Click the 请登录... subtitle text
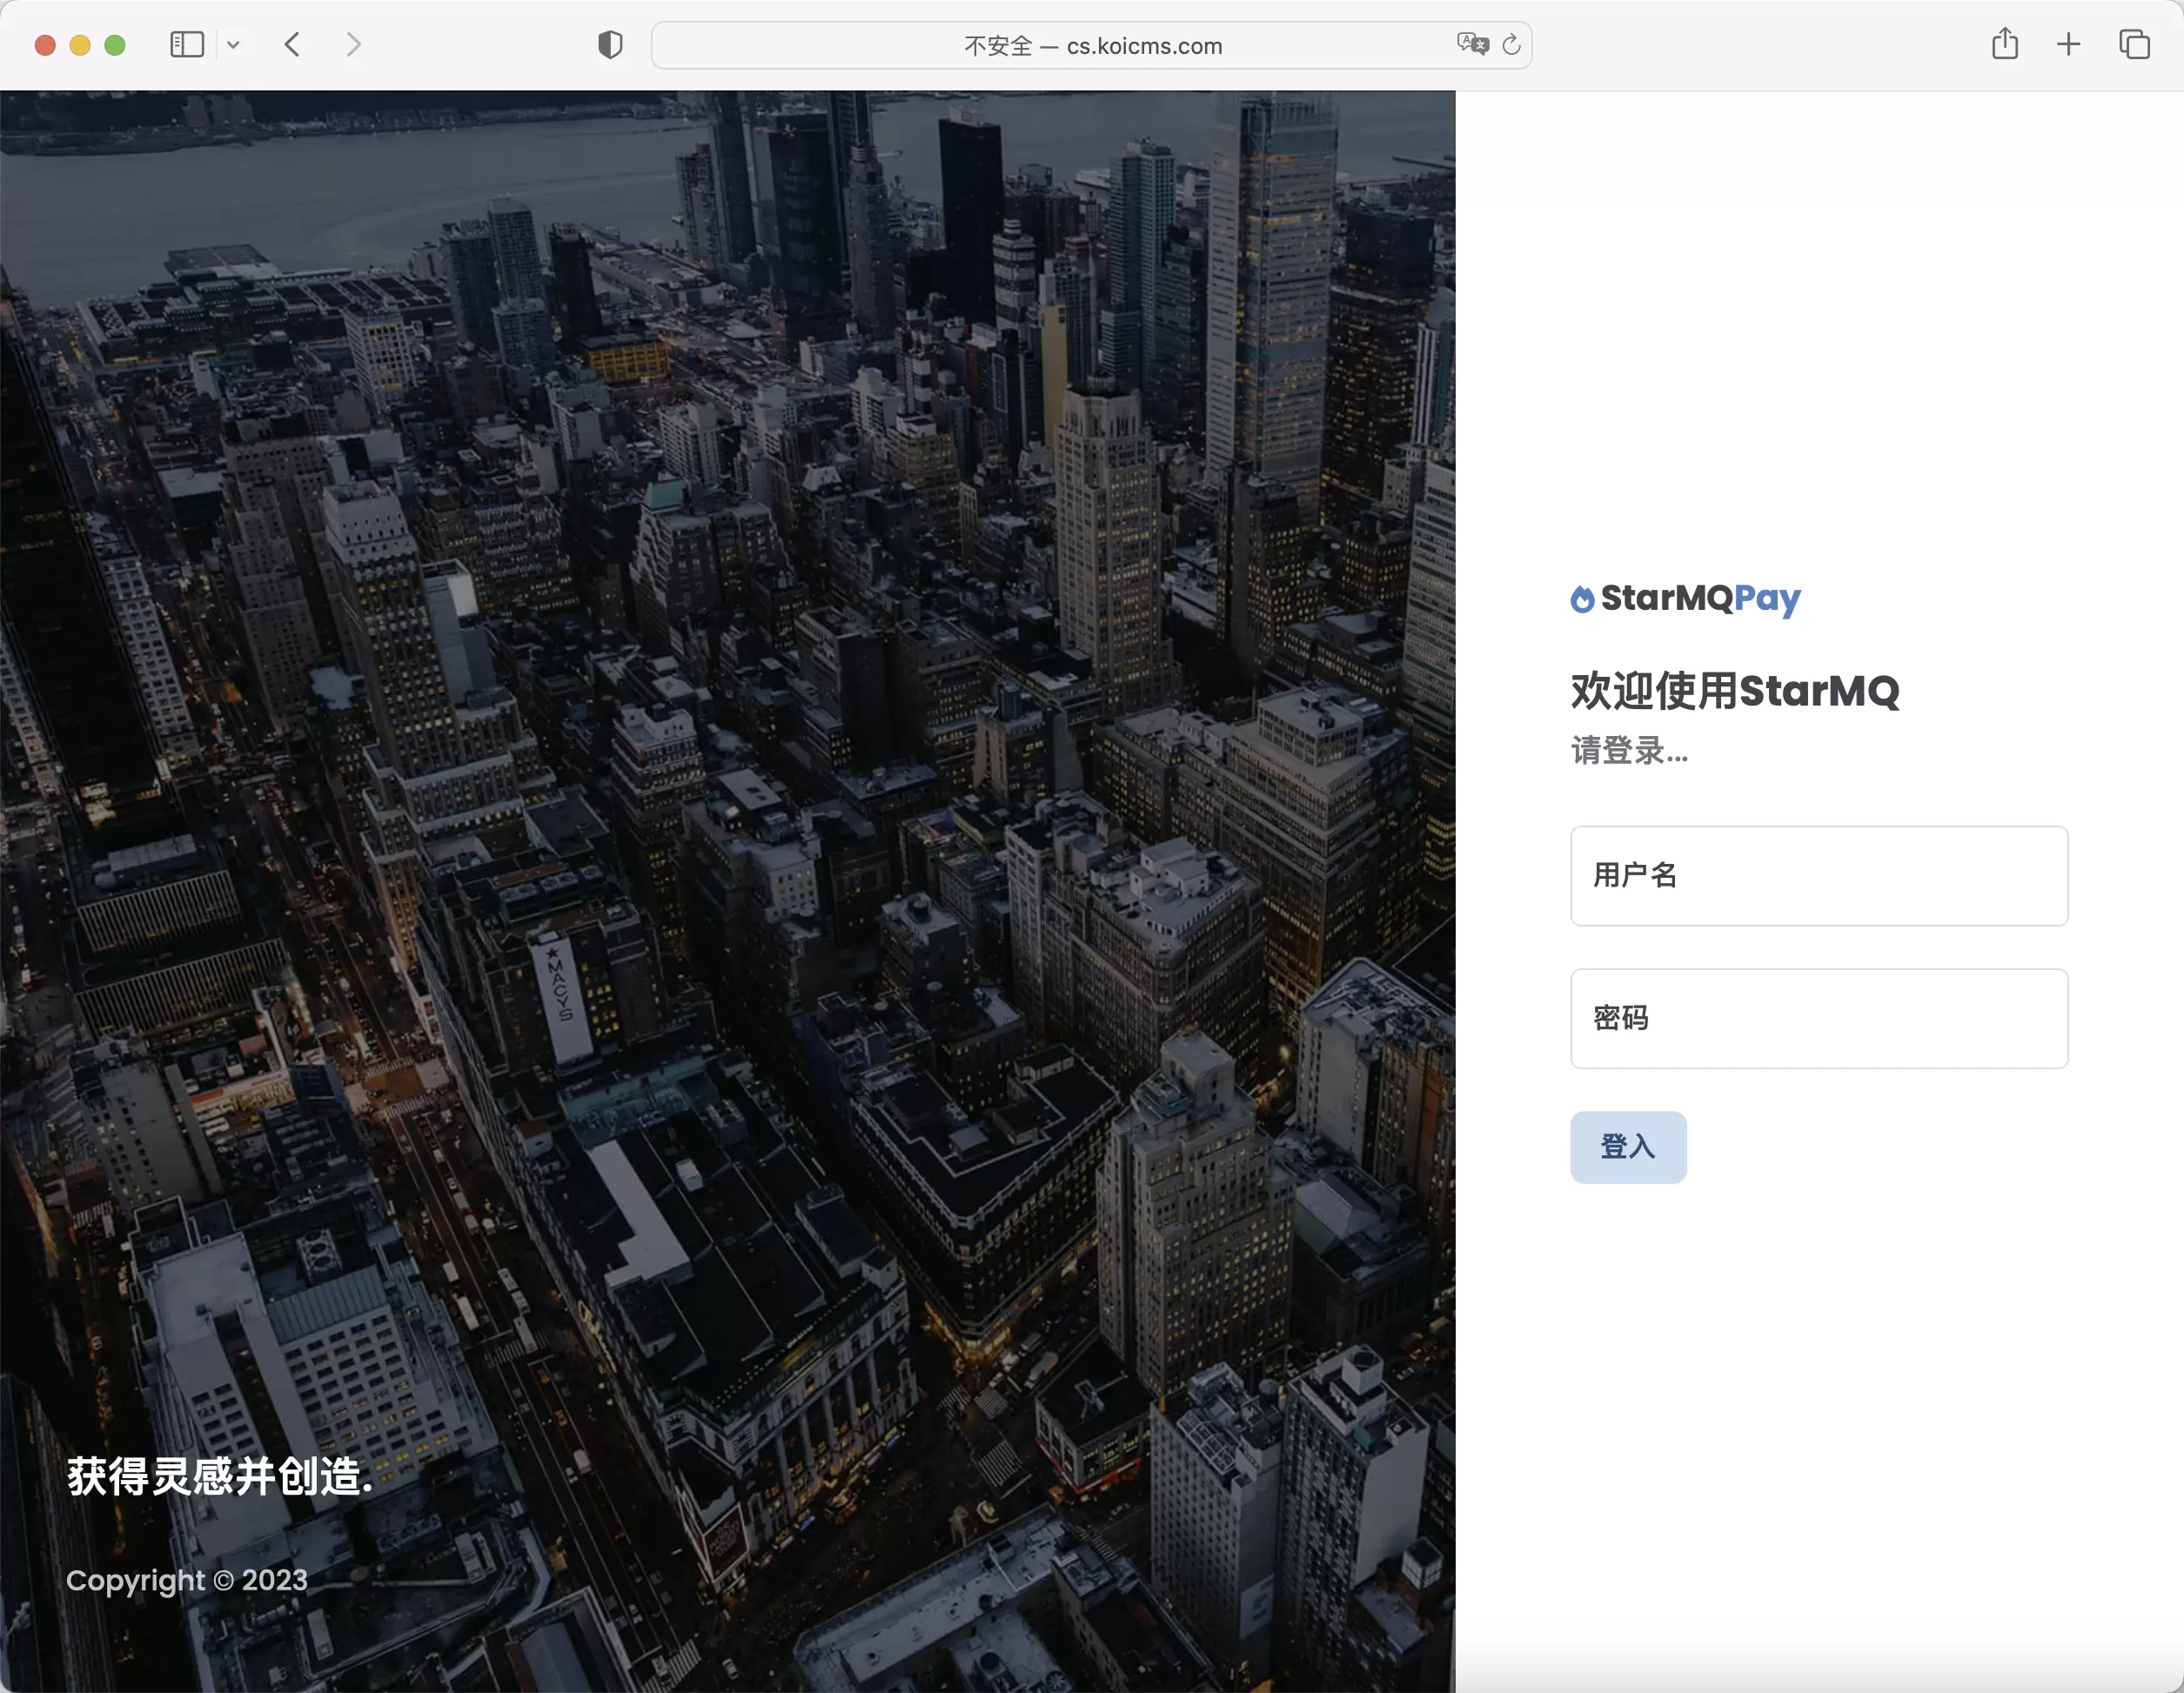Viewport: 2184px width, 1693px height. 1629,750
